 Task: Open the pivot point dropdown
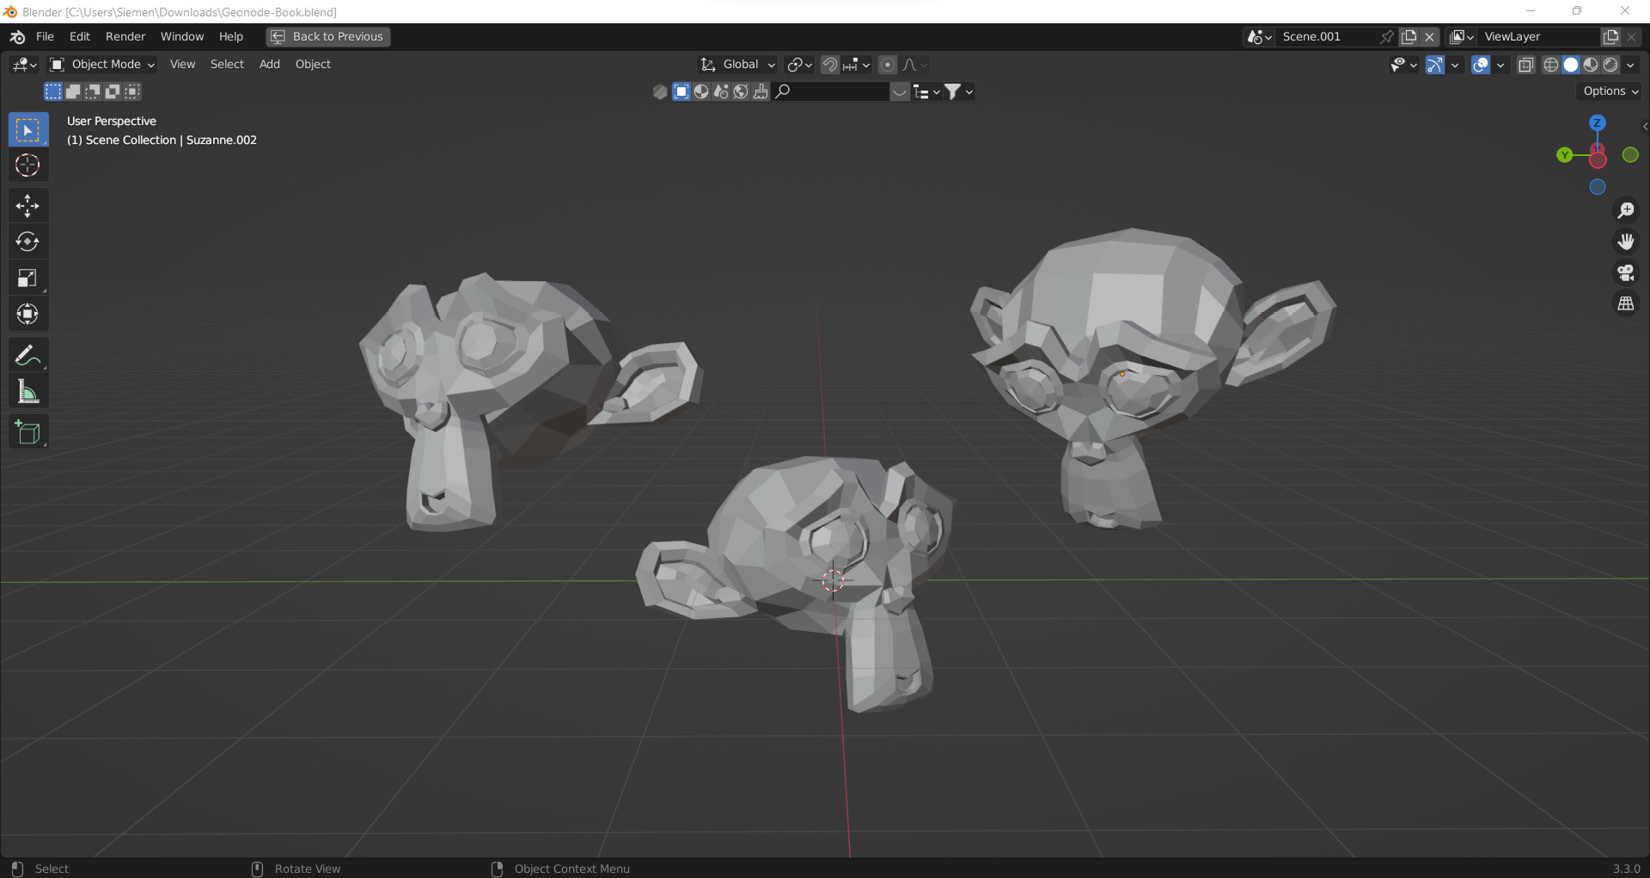pos(799,64)
